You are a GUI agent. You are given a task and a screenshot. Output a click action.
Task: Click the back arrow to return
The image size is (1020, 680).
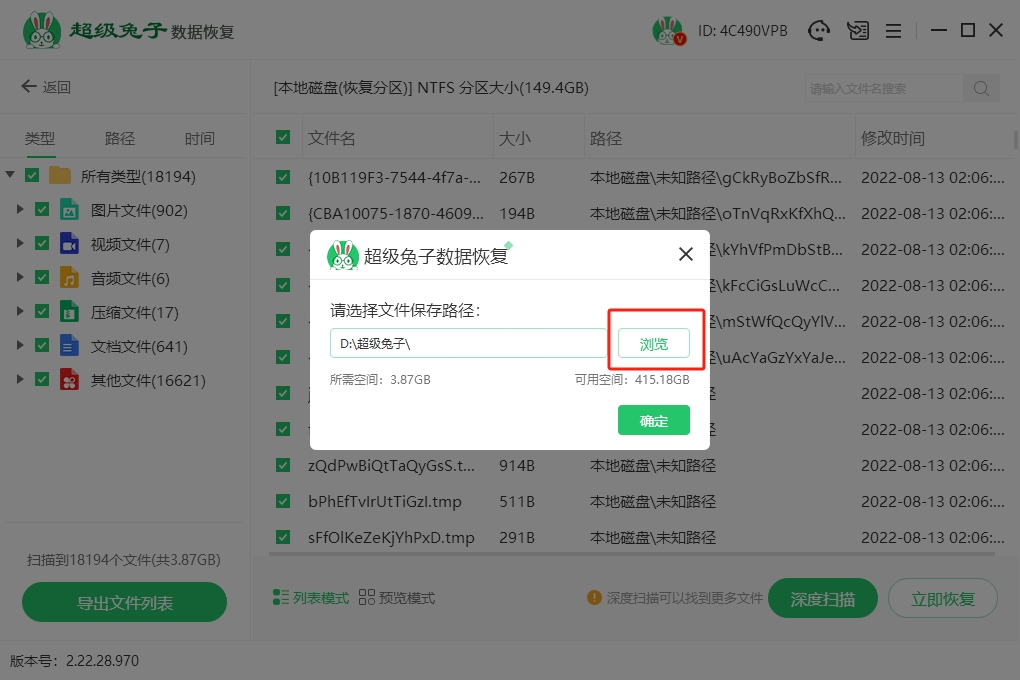click(29, 87)
